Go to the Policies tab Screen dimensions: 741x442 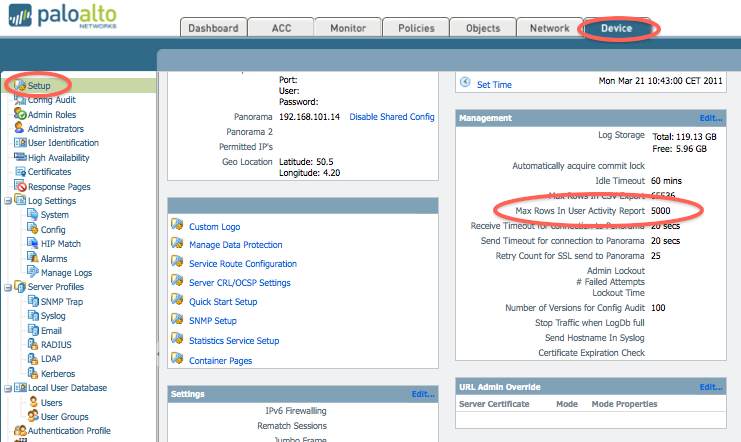(x=416, y=28)
